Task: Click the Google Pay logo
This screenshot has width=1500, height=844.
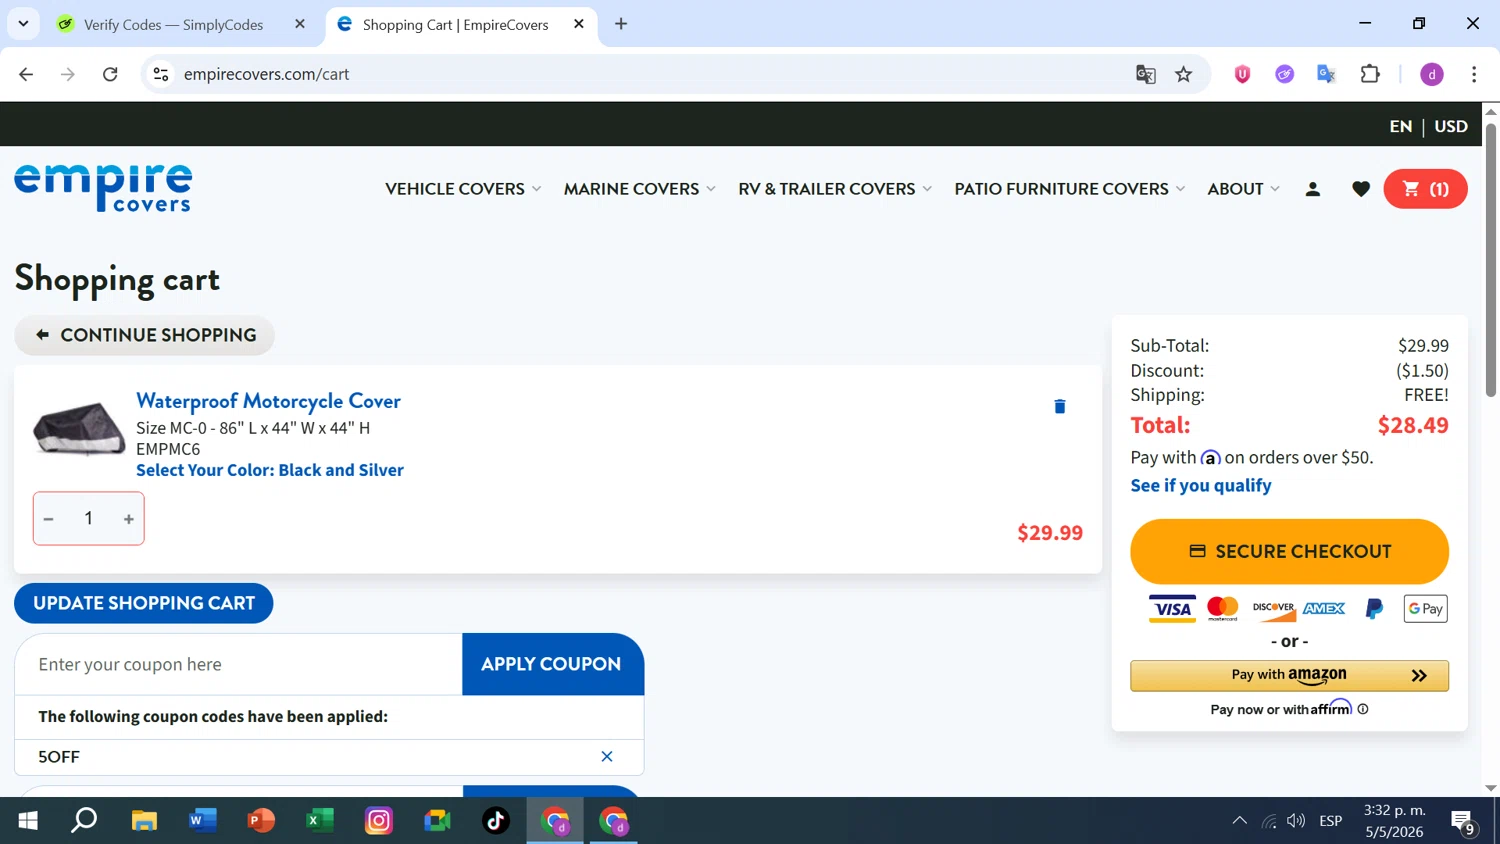Action: coord(1425,608)
